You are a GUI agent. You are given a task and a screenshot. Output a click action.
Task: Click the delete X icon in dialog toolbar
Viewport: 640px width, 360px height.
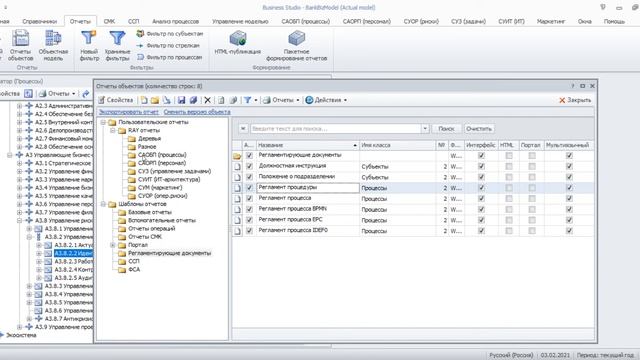(x=207, y=100)
